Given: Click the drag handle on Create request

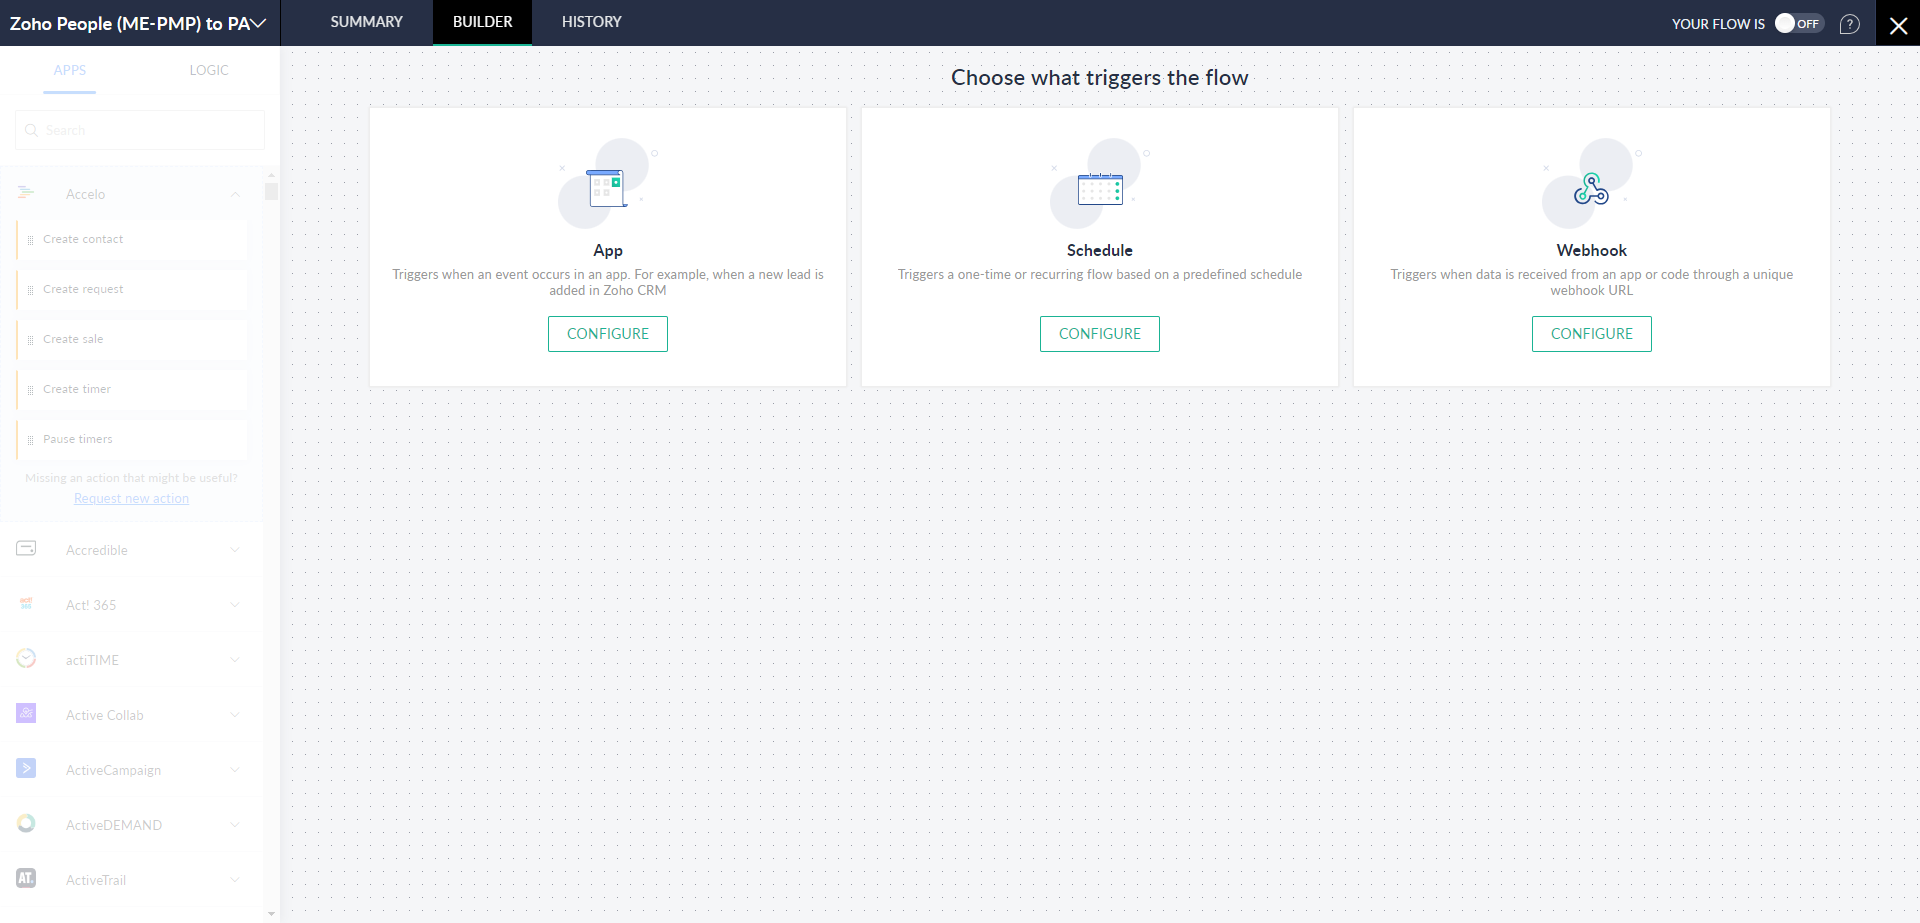Looking at the screenshot, I should [x=31, y=290].
